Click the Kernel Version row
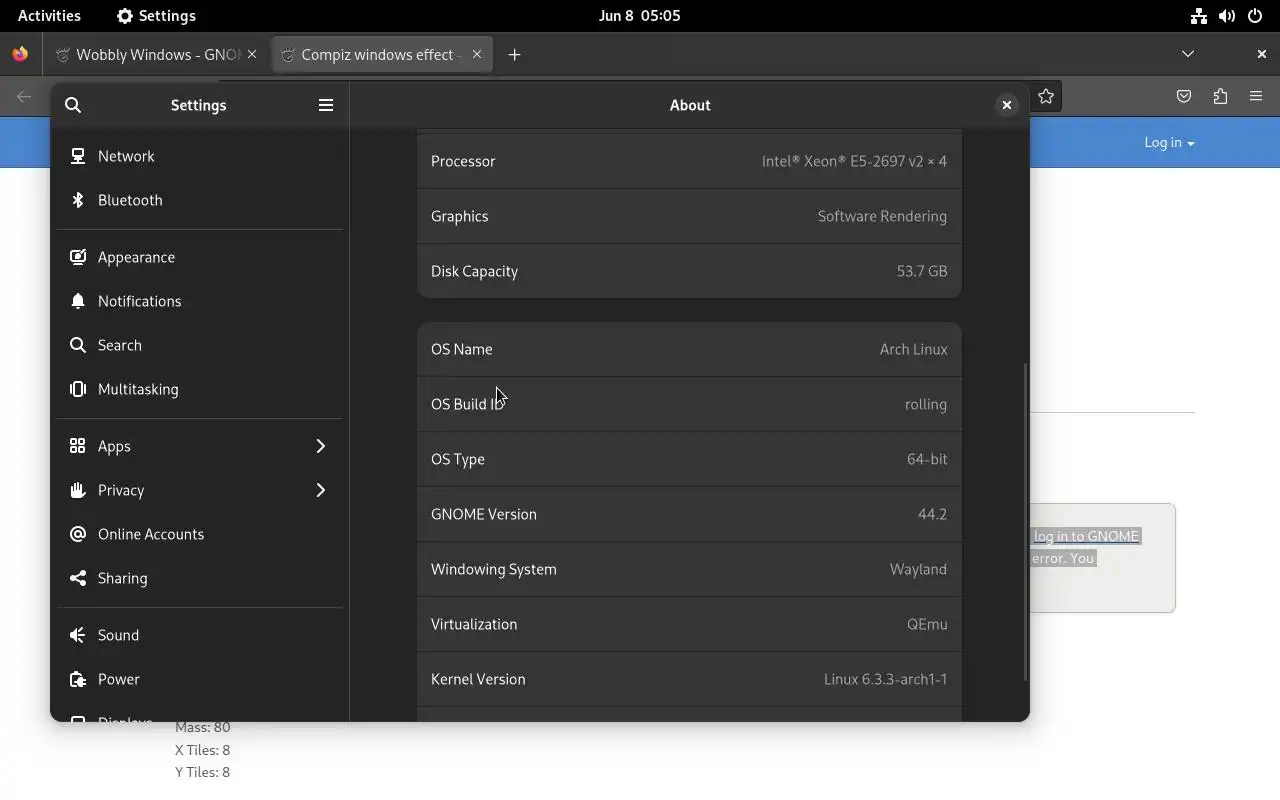Viewport: 1280px width, 800px height. click(689, 679)
